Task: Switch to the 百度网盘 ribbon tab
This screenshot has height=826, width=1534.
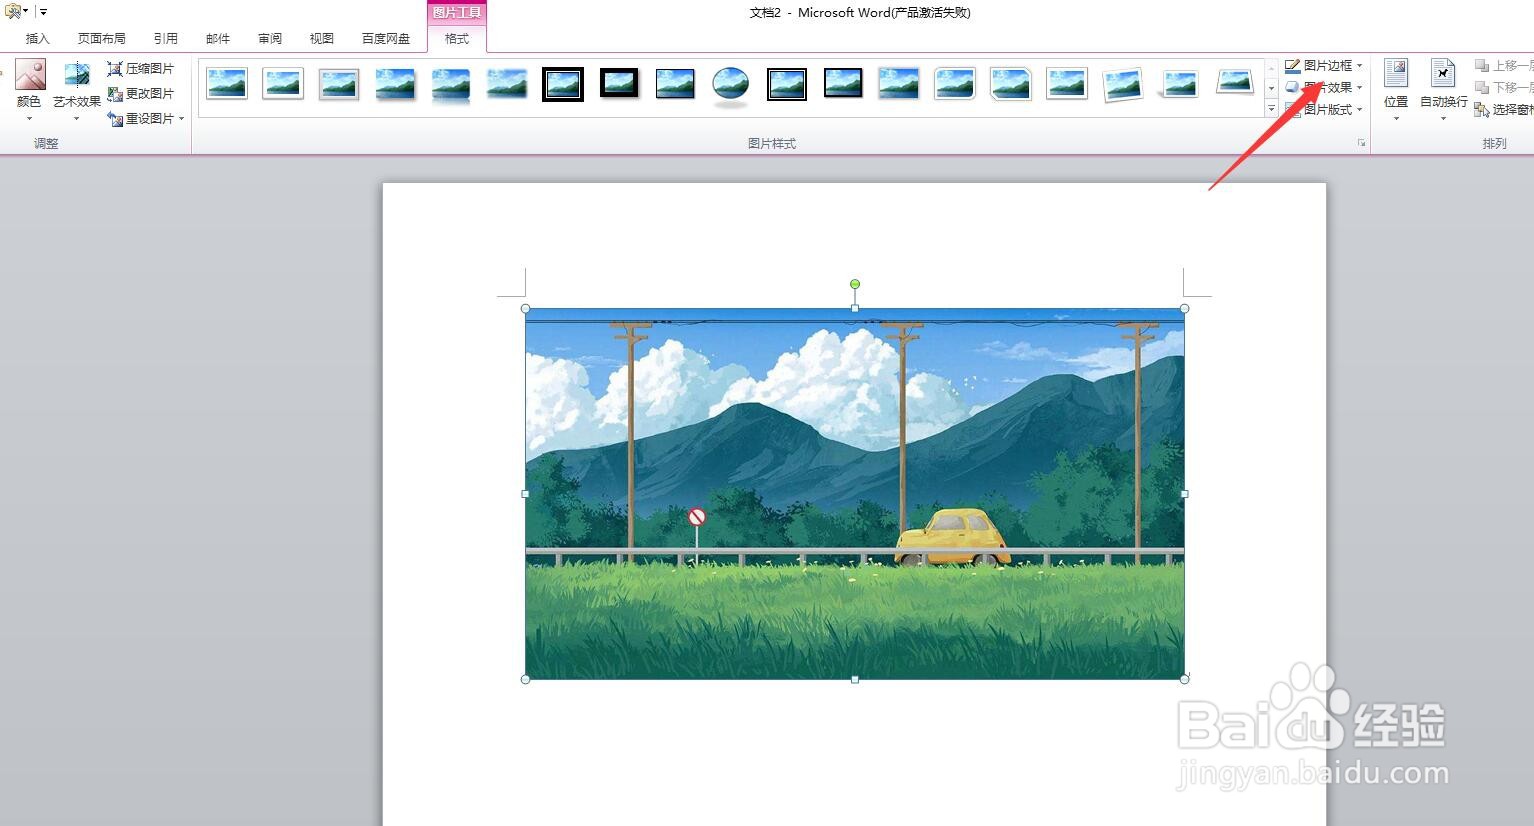Action: [x=386, y=39]
